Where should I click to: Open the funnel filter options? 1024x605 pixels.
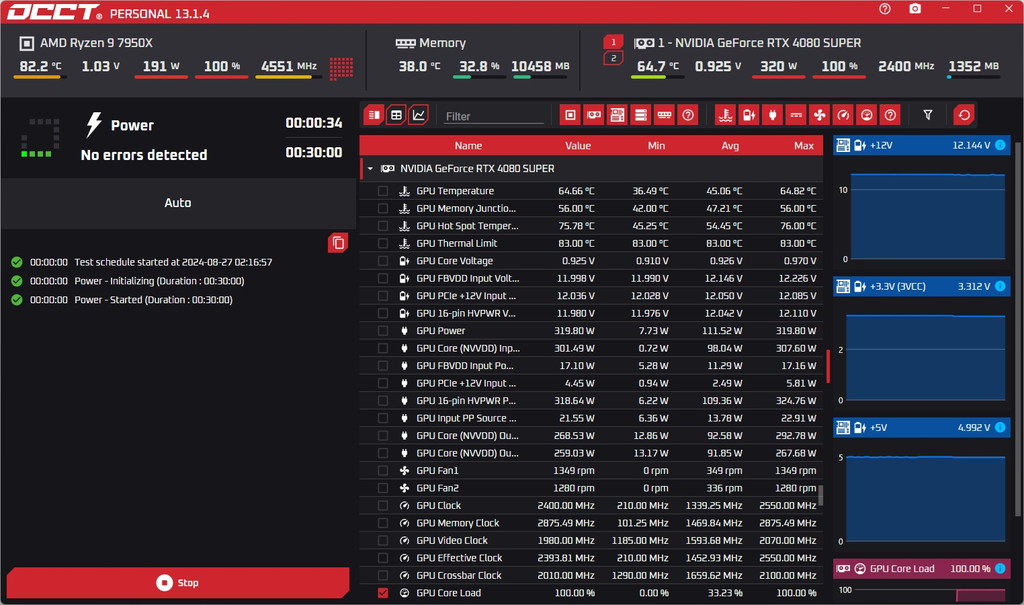pyautogui.click(x=927, y=116)
